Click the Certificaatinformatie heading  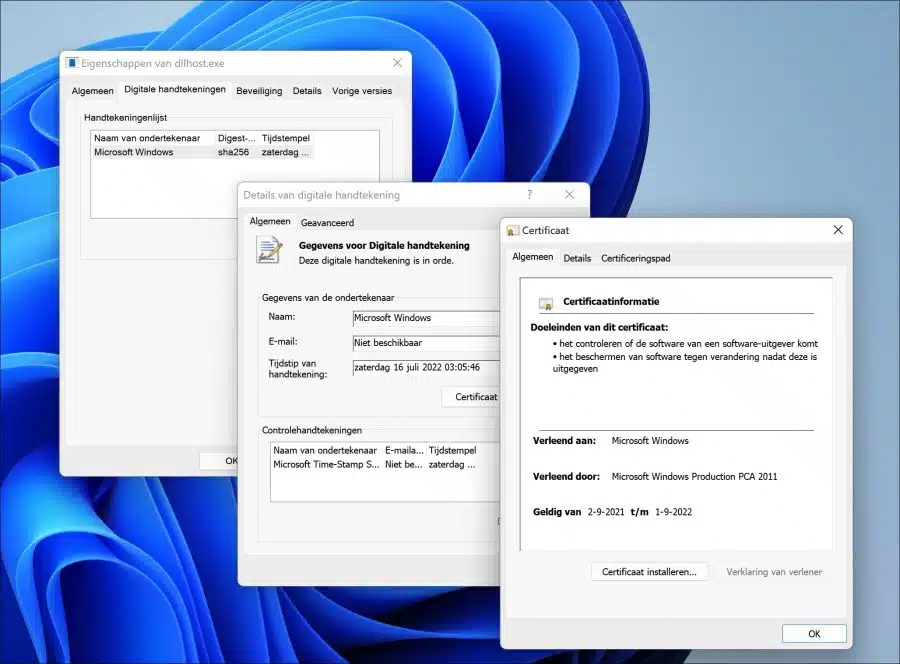pyautogui.click(x=611, y=301)
